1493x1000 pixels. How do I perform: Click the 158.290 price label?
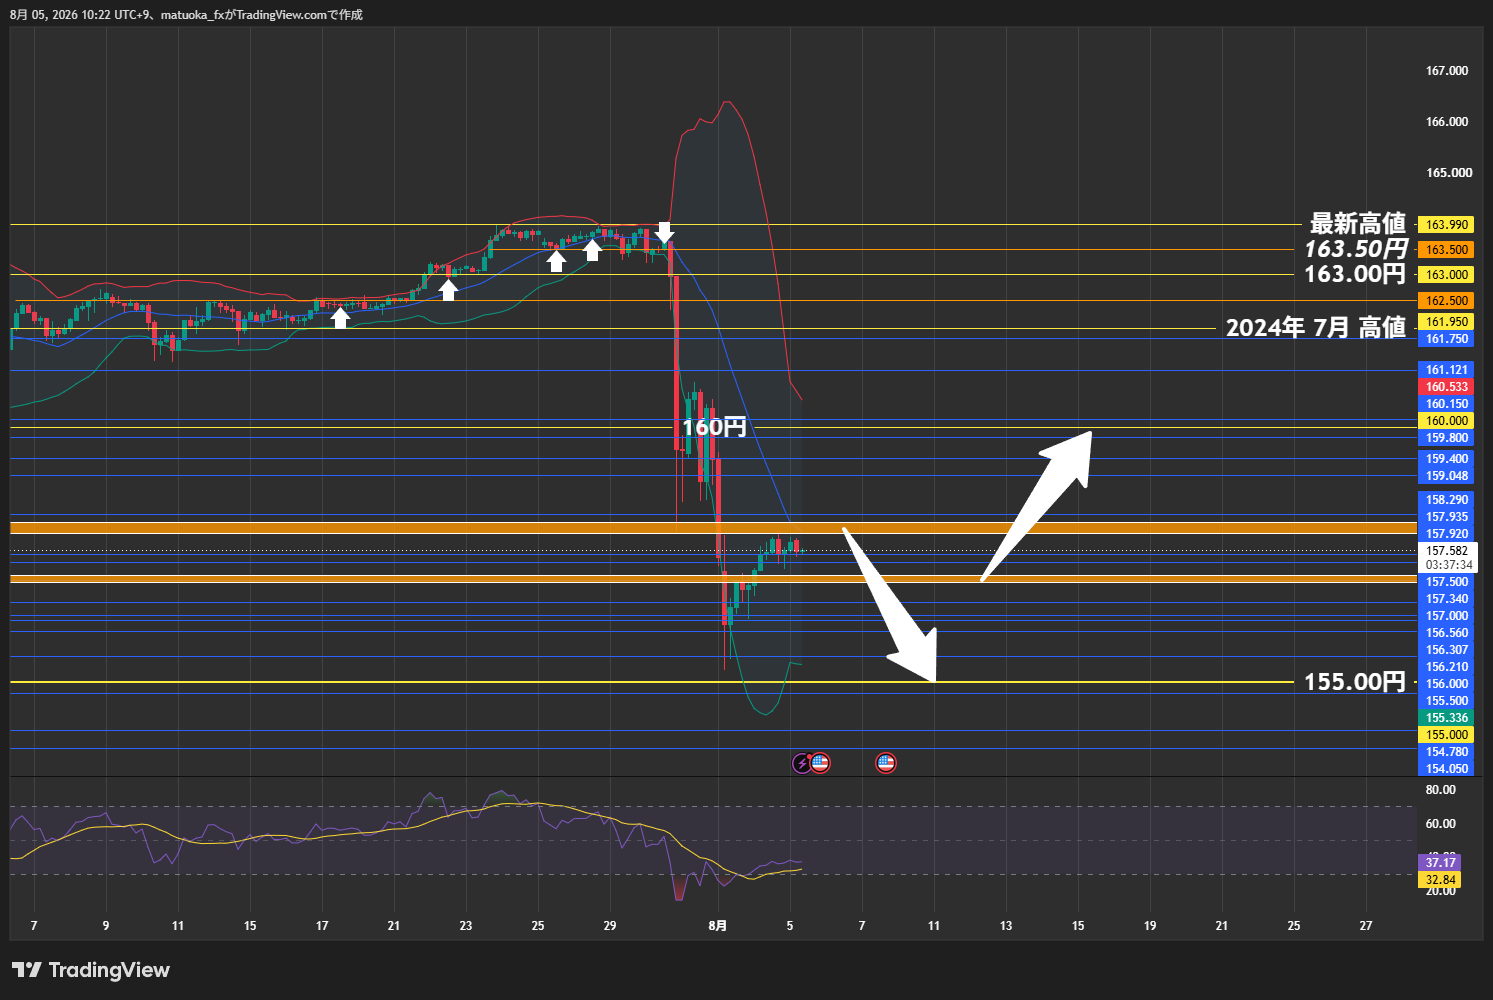click(x=1446, y=500)
